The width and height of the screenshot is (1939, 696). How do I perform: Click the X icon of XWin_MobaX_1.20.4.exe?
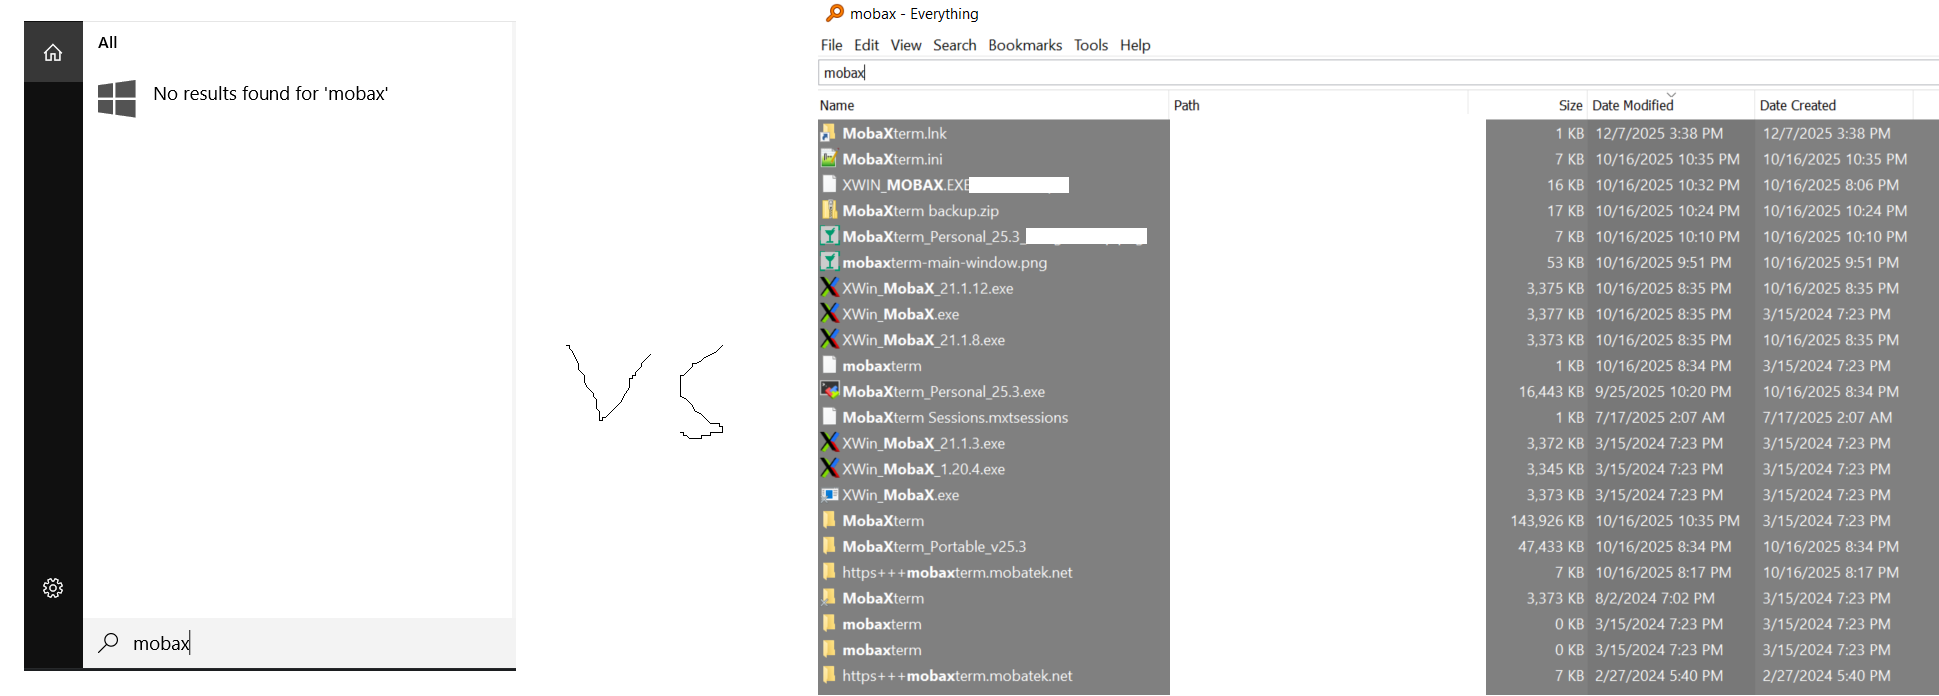tap(829, 469)
